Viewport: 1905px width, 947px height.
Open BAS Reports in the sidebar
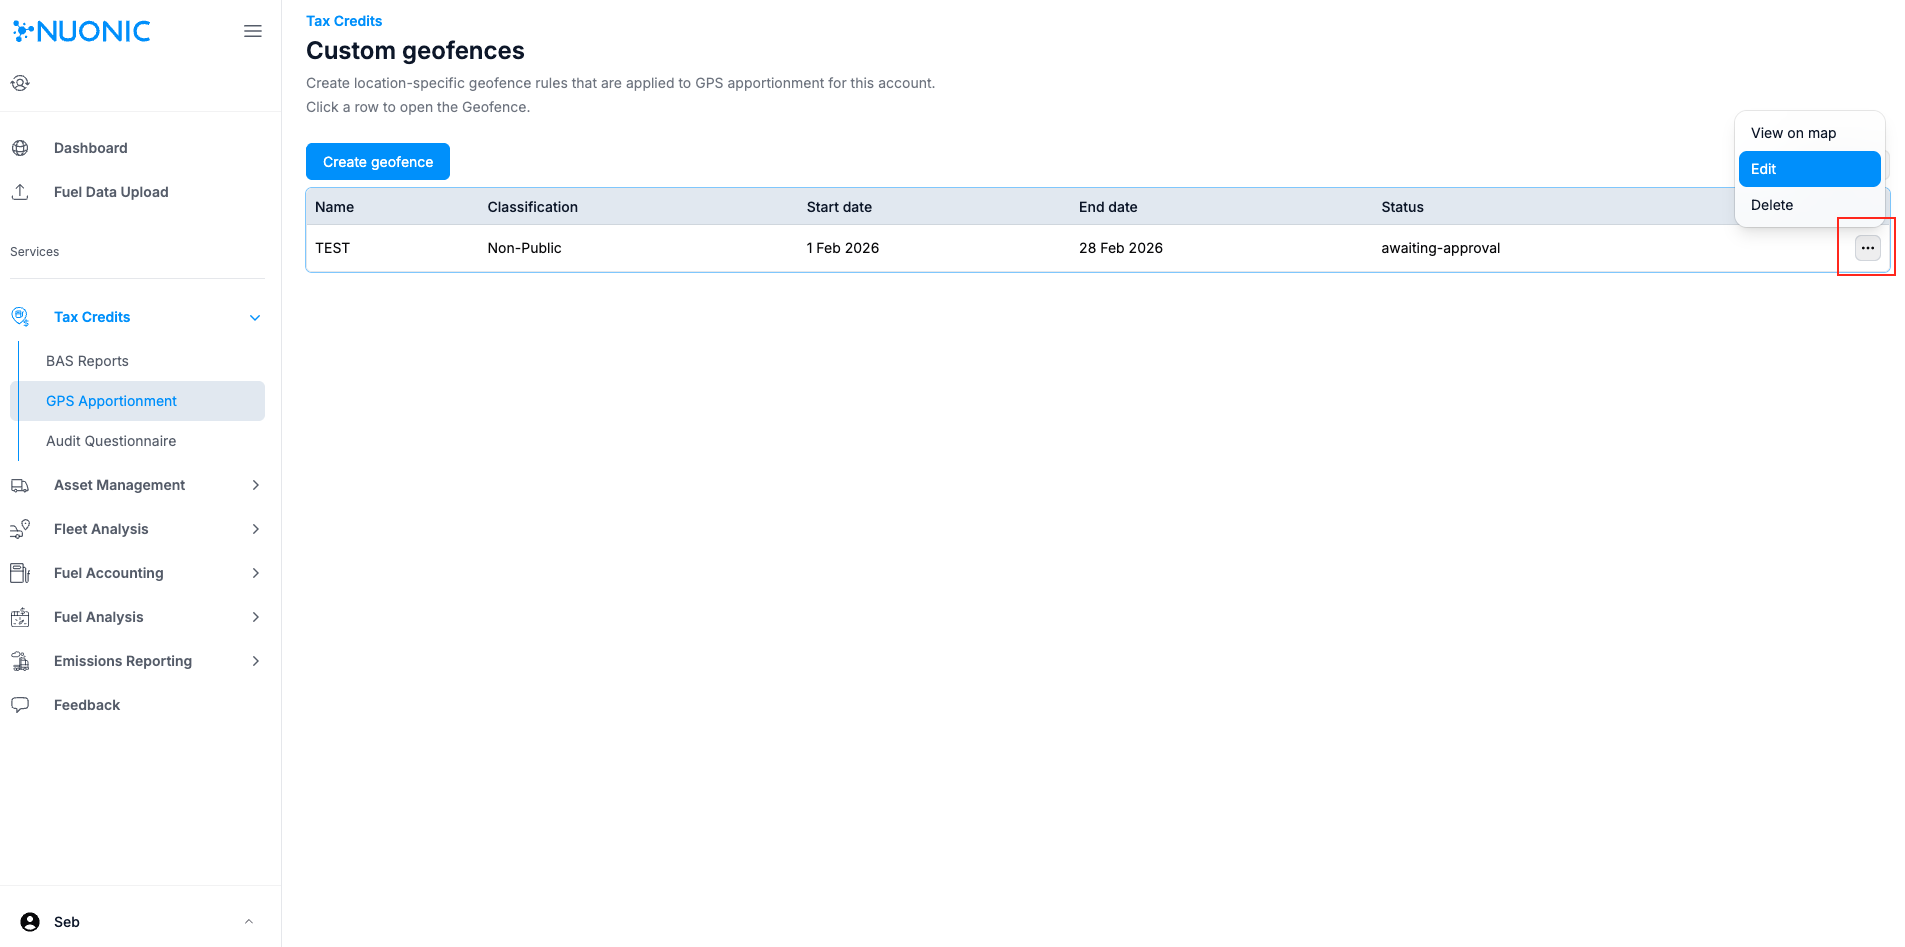pyautogui.click(x=87, y=361)
